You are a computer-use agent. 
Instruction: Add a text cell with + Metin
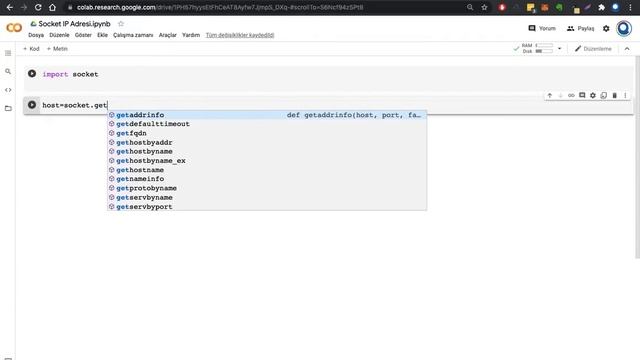pos(57,49)
